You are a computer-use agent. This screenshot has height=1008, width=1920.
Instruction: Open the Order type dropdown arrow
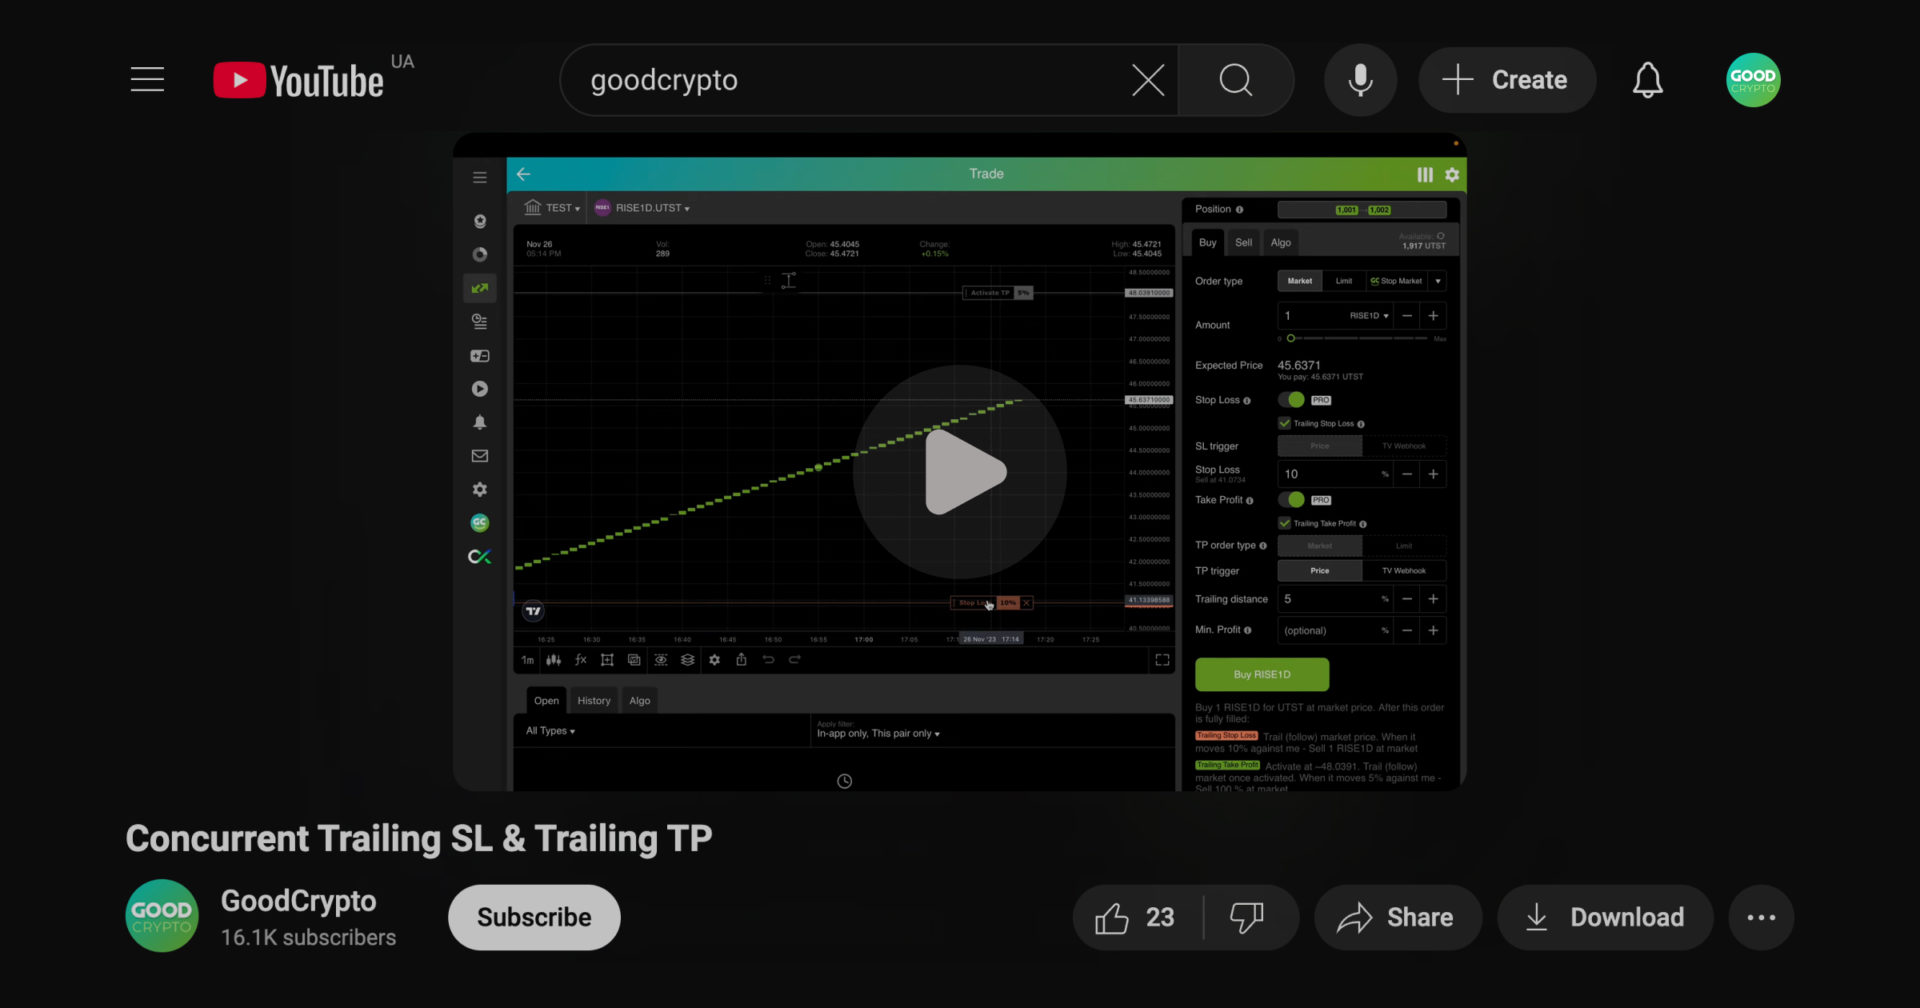pyautogui.click(x=1437, y=281)
